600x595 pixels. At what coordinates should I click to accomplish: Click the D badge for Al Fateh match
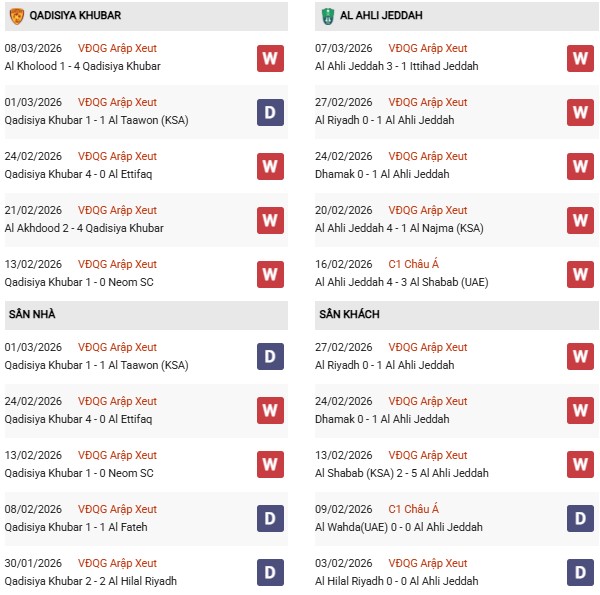click(x=270, y=519)
